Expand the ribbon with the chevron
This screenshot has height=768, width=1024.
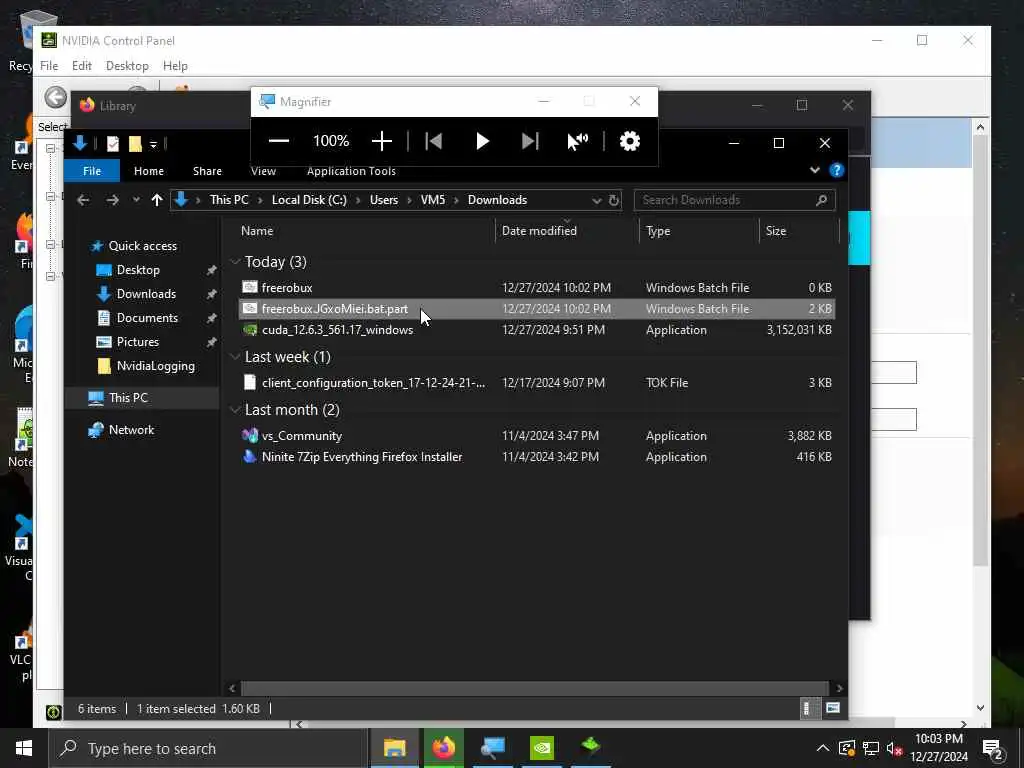click(x=814, y=170)
